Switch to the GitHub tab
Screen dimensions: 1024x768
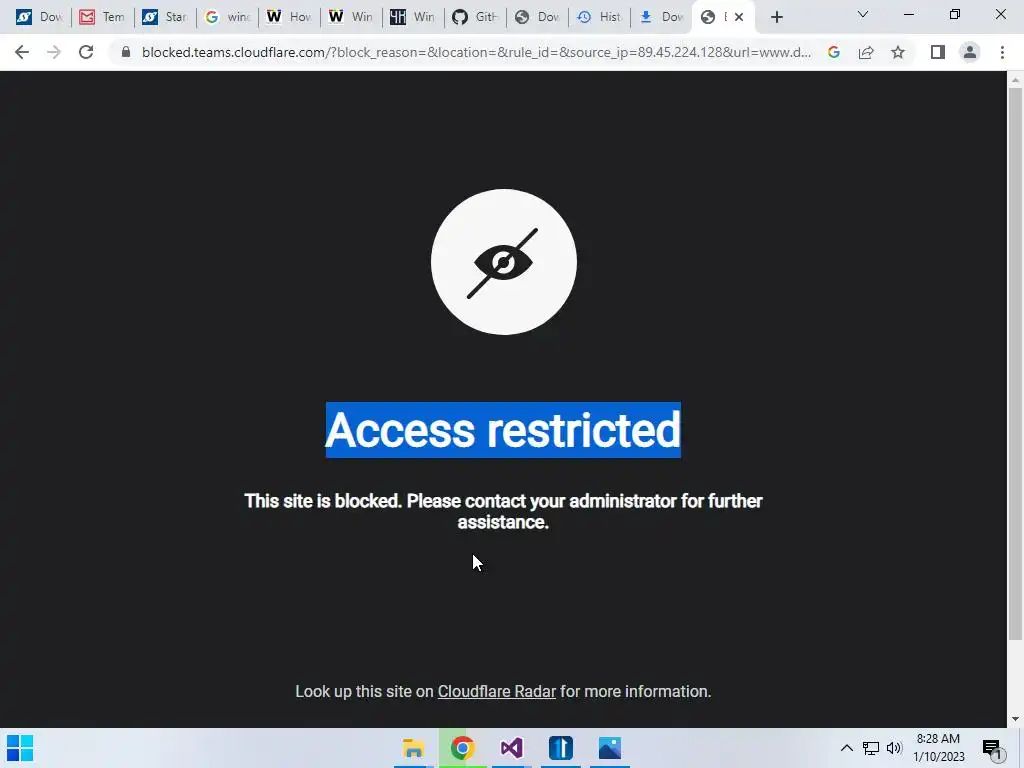(475, 17)
